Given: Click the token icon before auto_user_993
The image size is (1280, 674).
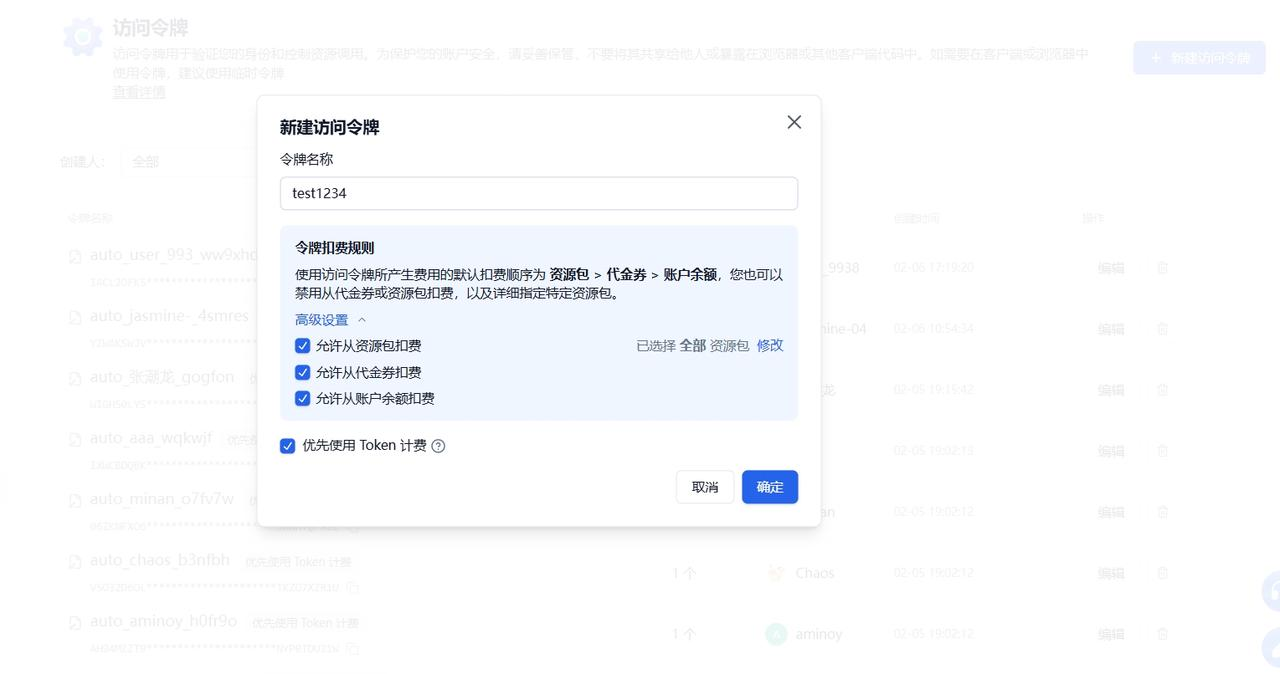Looking at the screenshot, I should [75, 257].
